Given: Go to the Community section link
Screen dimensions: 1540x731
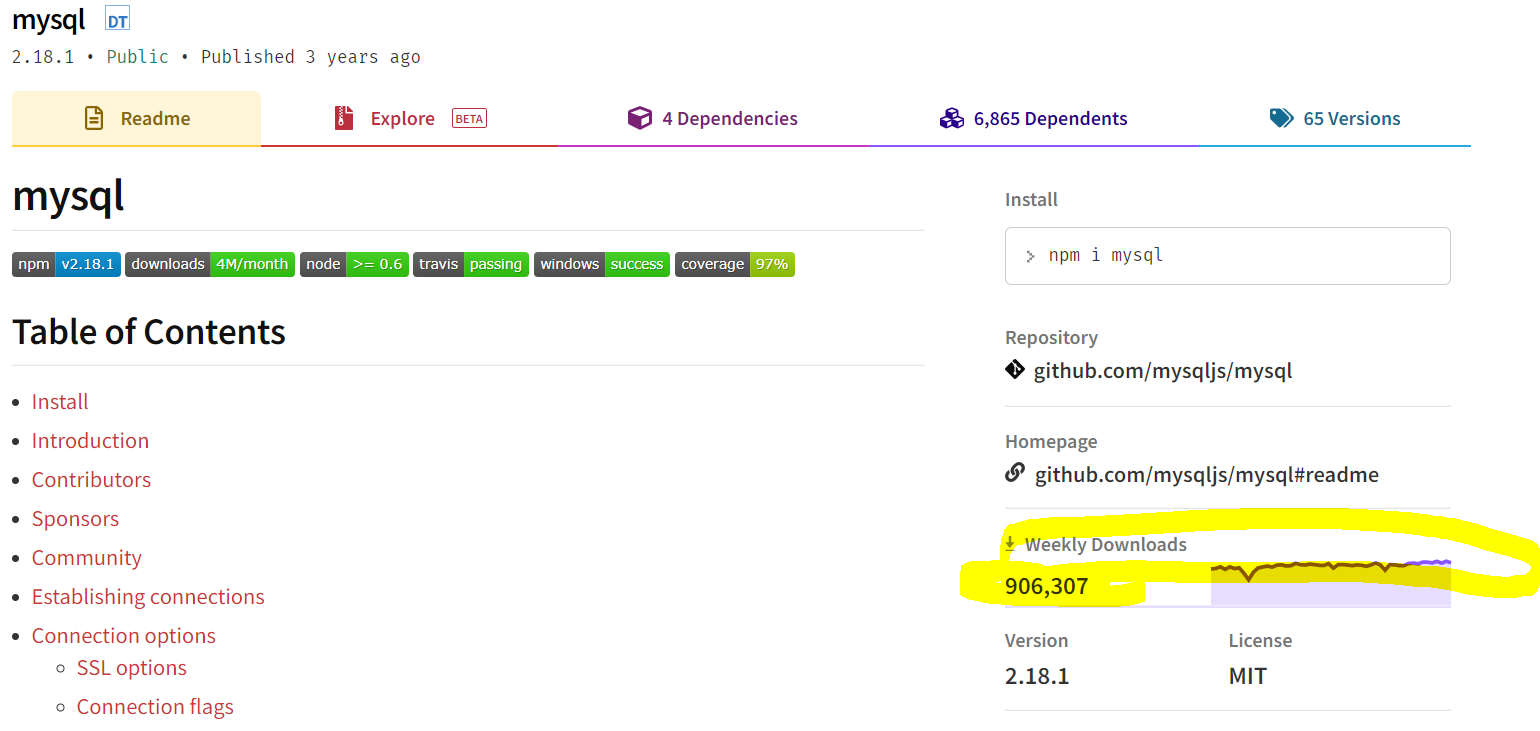Looking at the screenshot, I should click(x=87, y=557).
